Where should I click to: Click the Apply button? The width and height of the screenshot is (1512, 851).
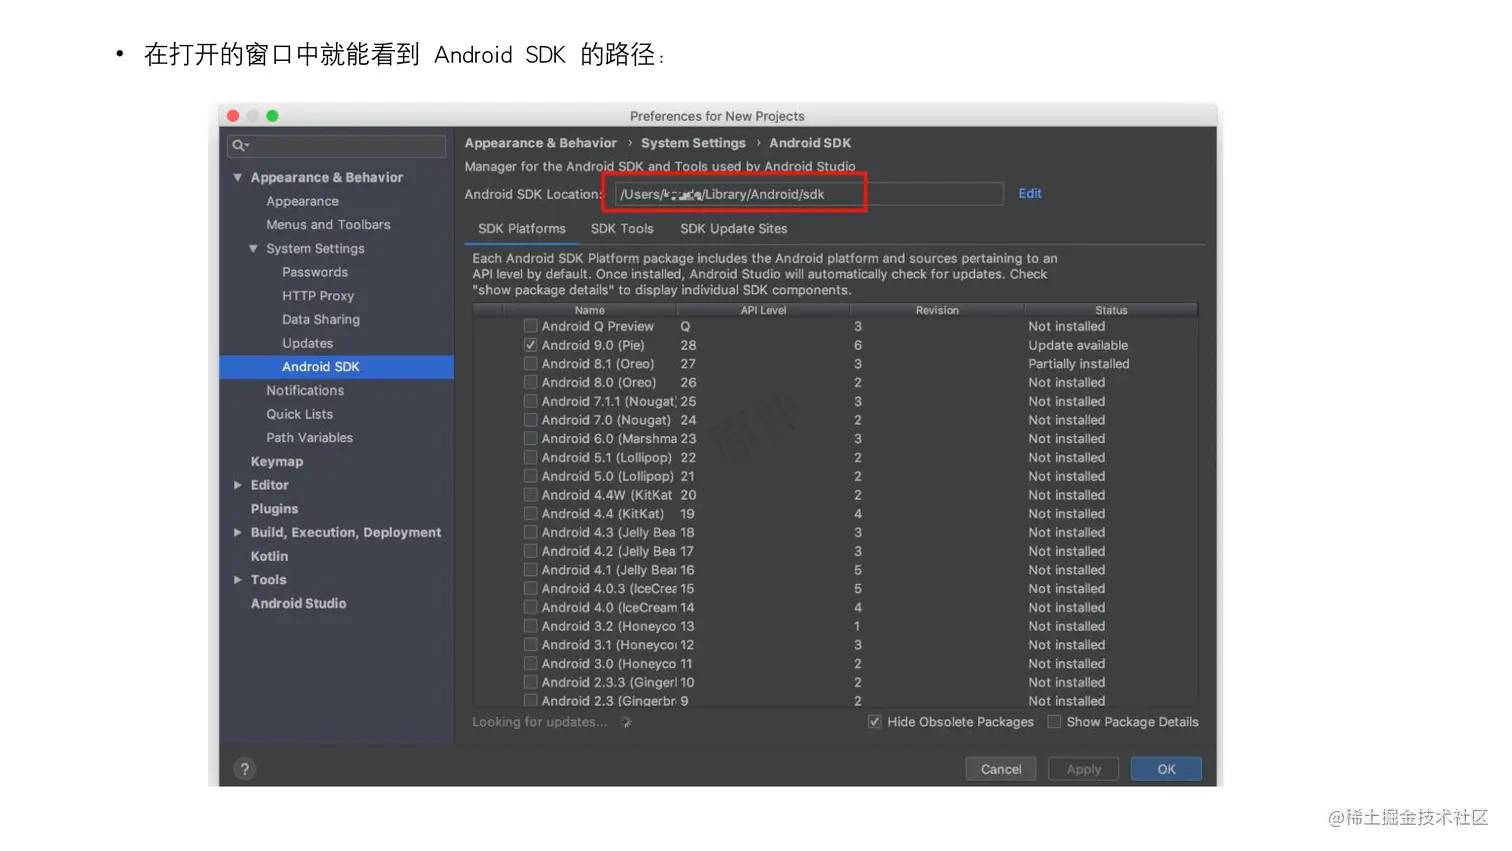coord(1083,768)
